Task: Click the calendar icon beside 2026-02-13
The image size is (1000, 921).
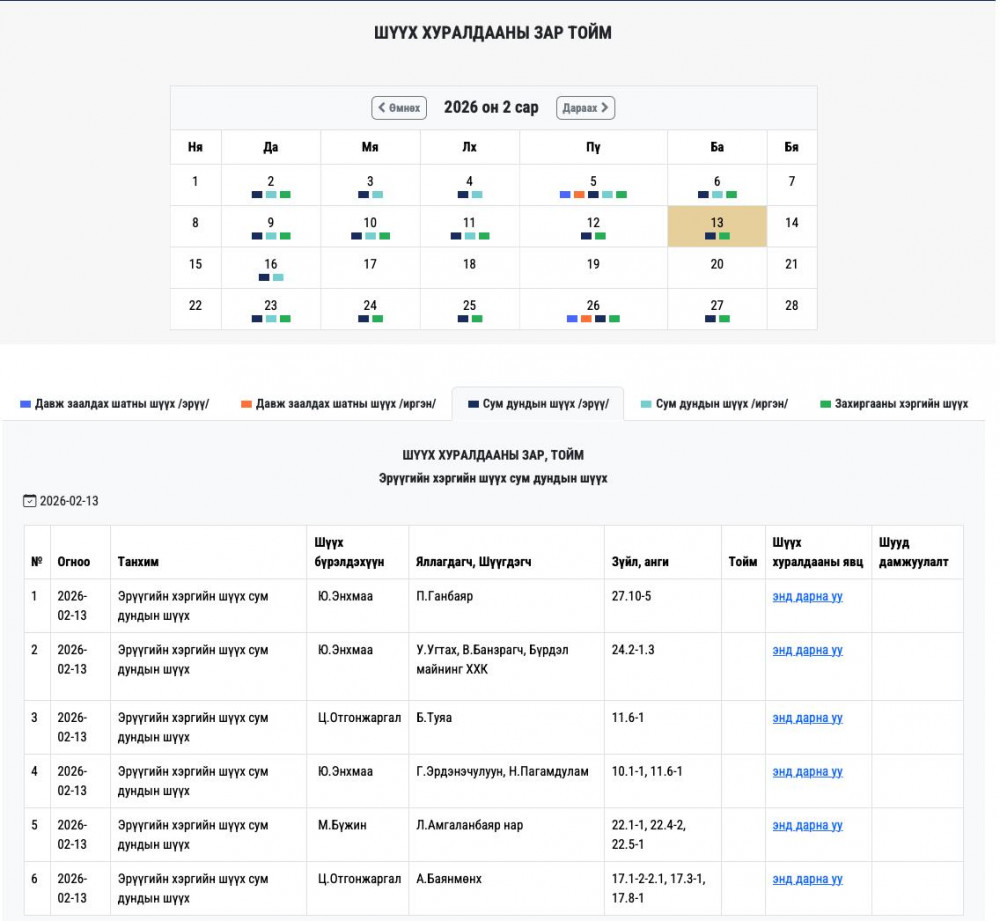Action: click(x=29, y=501)
